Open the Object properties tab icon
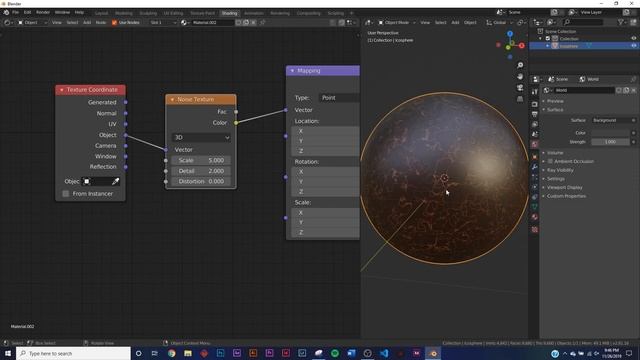 click(535, 157)
